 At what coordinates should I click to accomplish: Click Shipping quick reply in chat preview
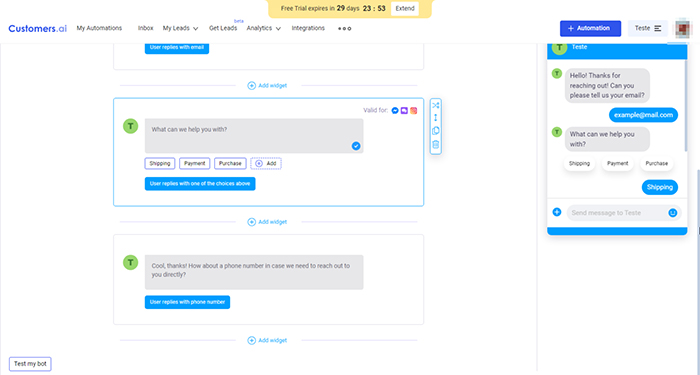[579, 164]
